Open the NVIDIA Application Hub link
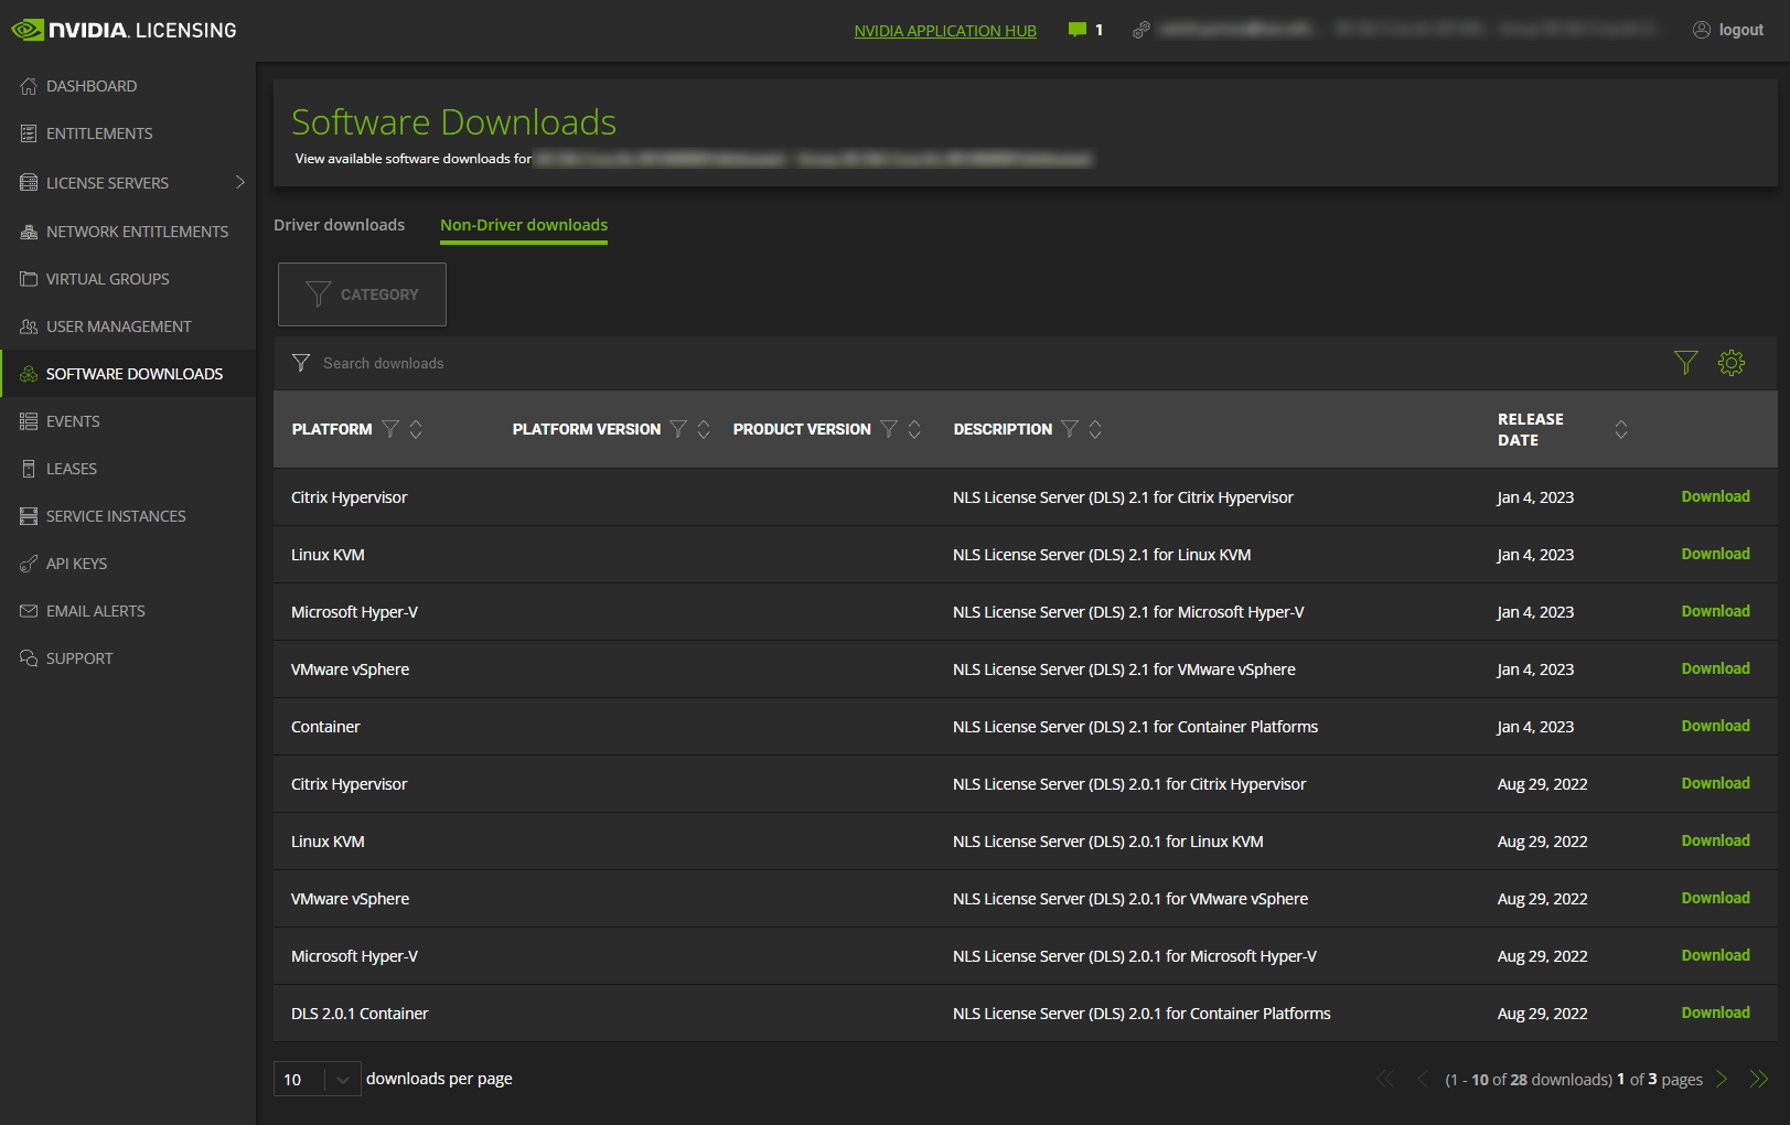 point(945,30)
